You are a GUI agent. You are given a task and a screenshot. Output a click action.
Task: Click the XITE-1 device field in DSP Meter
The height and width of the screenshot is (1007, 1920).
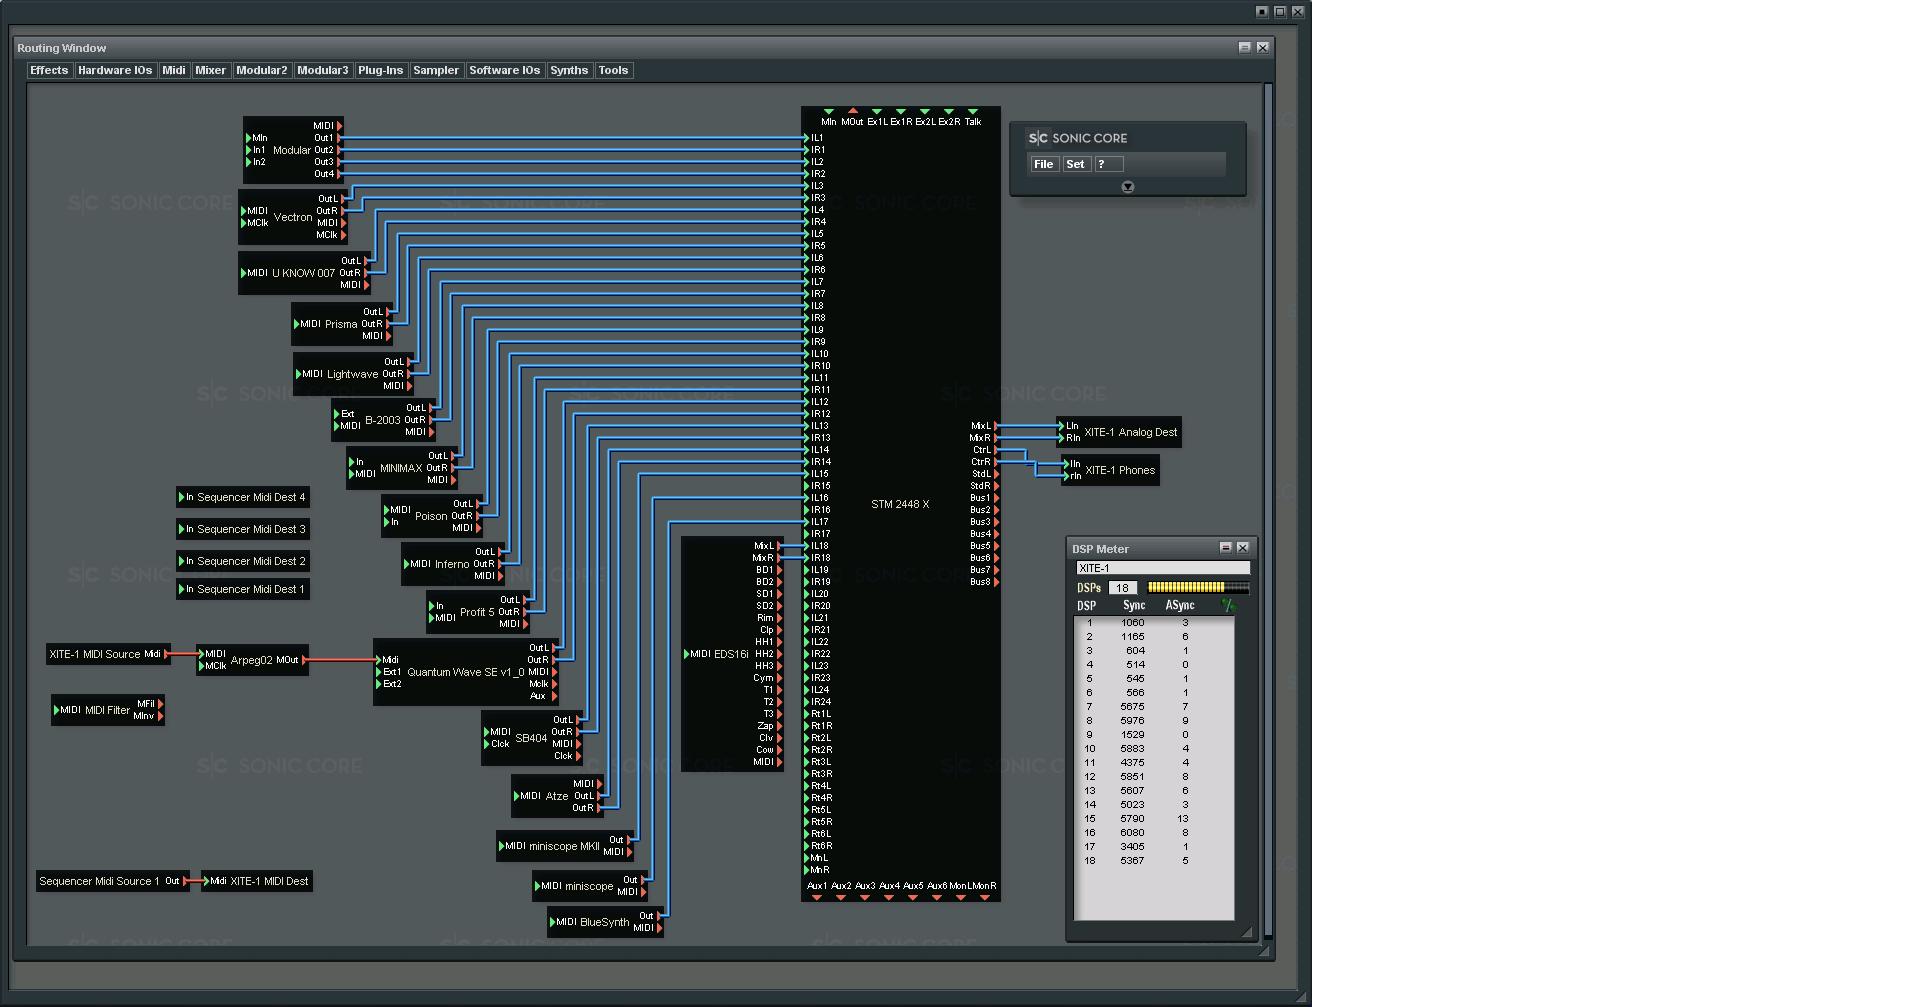1163,568
